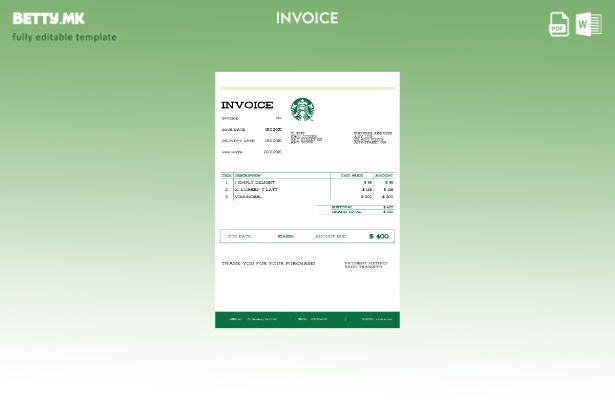
Task: Click the Description column header in table
Action: tap(248, 175)
